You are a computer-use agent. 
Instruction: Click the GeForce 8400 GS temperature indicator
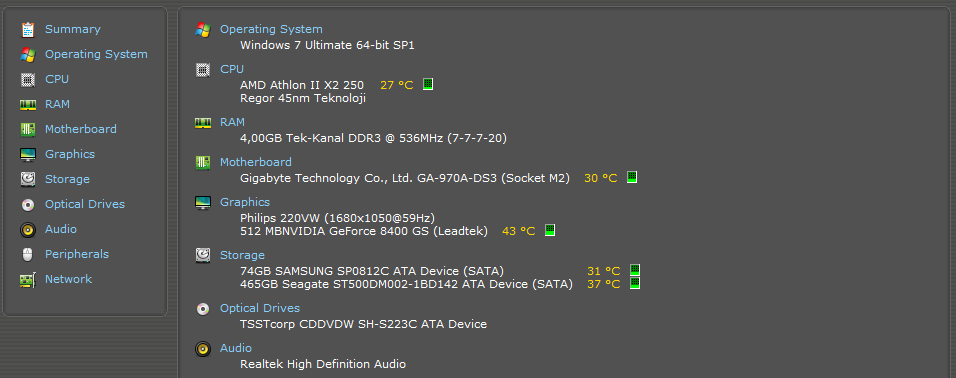(x=550, y=230)
